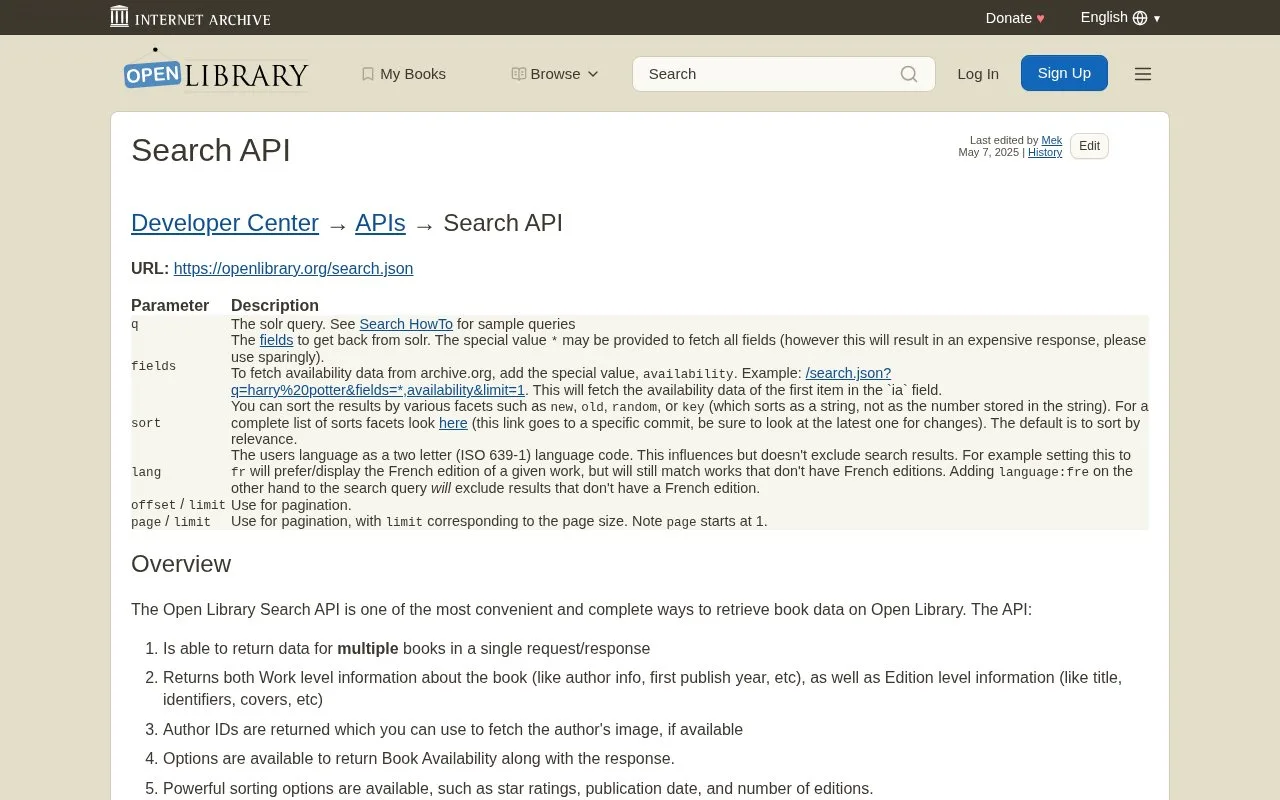
Task: Click the book icon beside Browse
Action: [518, 74]
